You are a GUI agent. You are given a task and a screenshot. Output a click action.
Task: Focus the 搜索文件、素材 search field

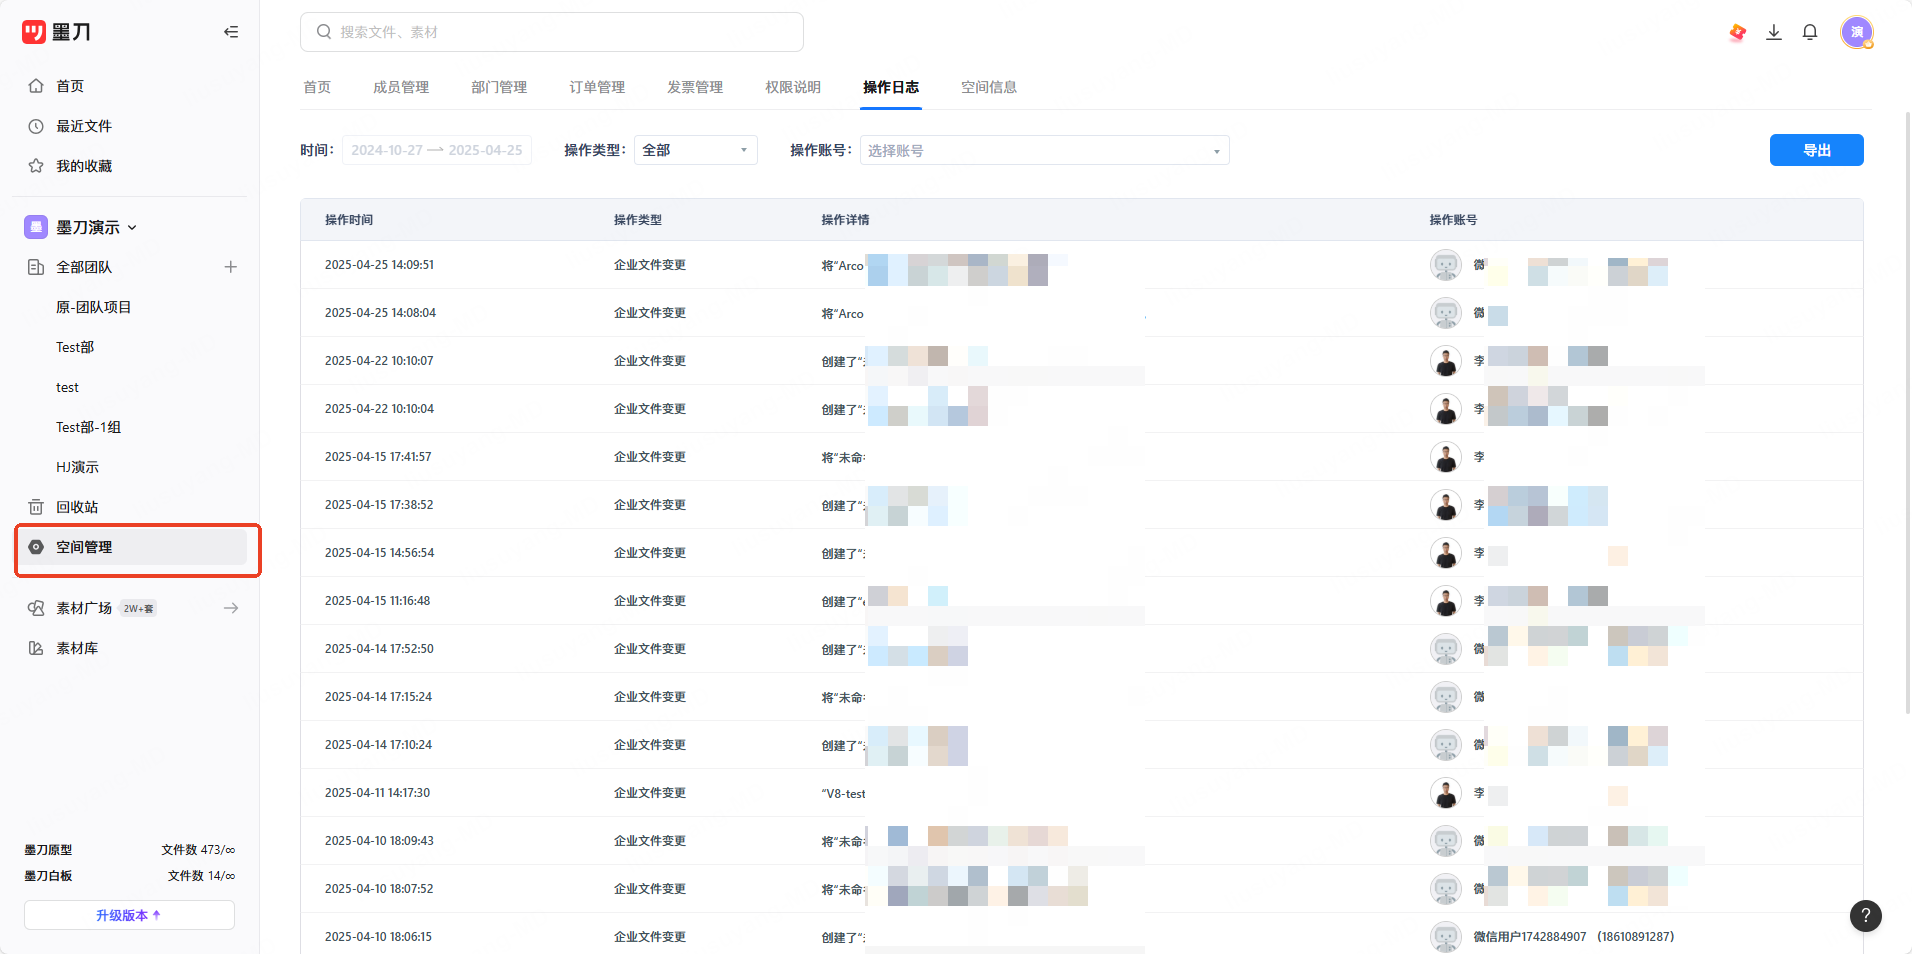(x=552, y=32)
